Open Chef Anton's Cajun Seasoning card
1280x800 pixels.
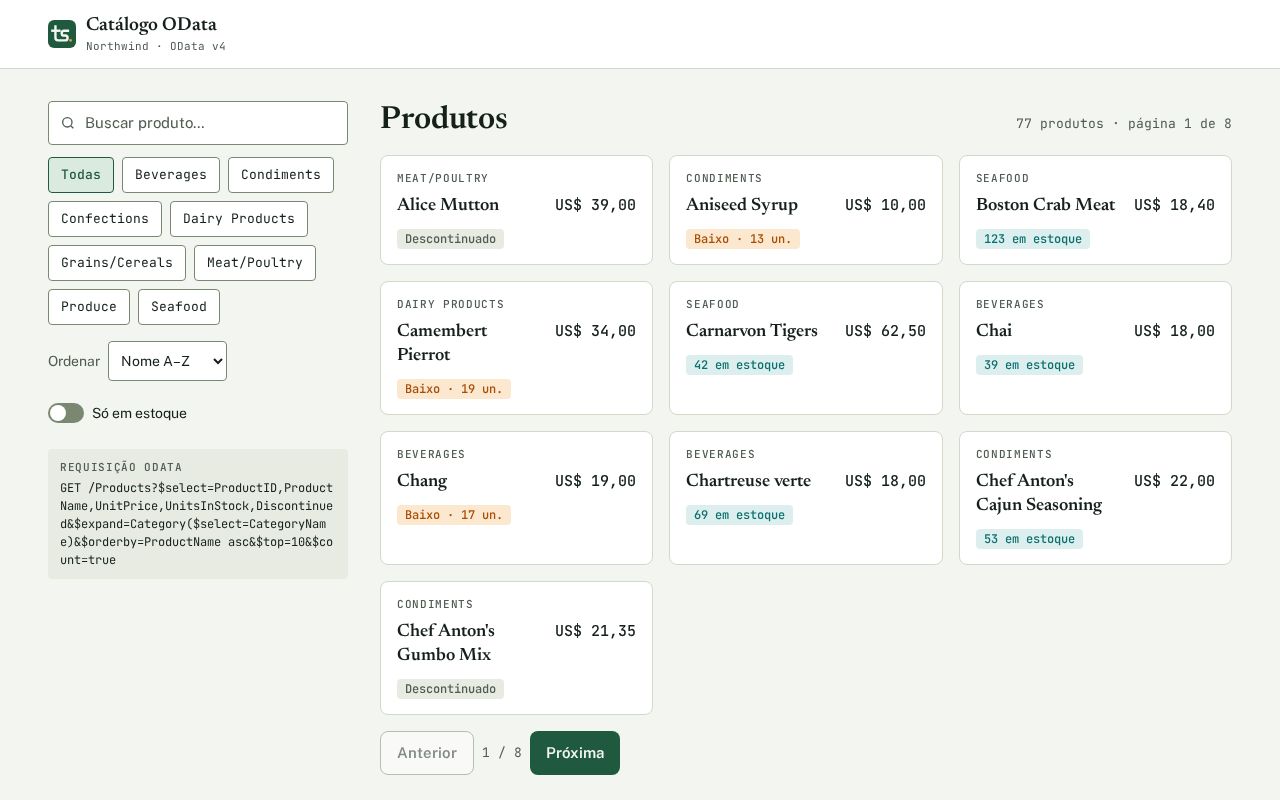click(1095, 498)
